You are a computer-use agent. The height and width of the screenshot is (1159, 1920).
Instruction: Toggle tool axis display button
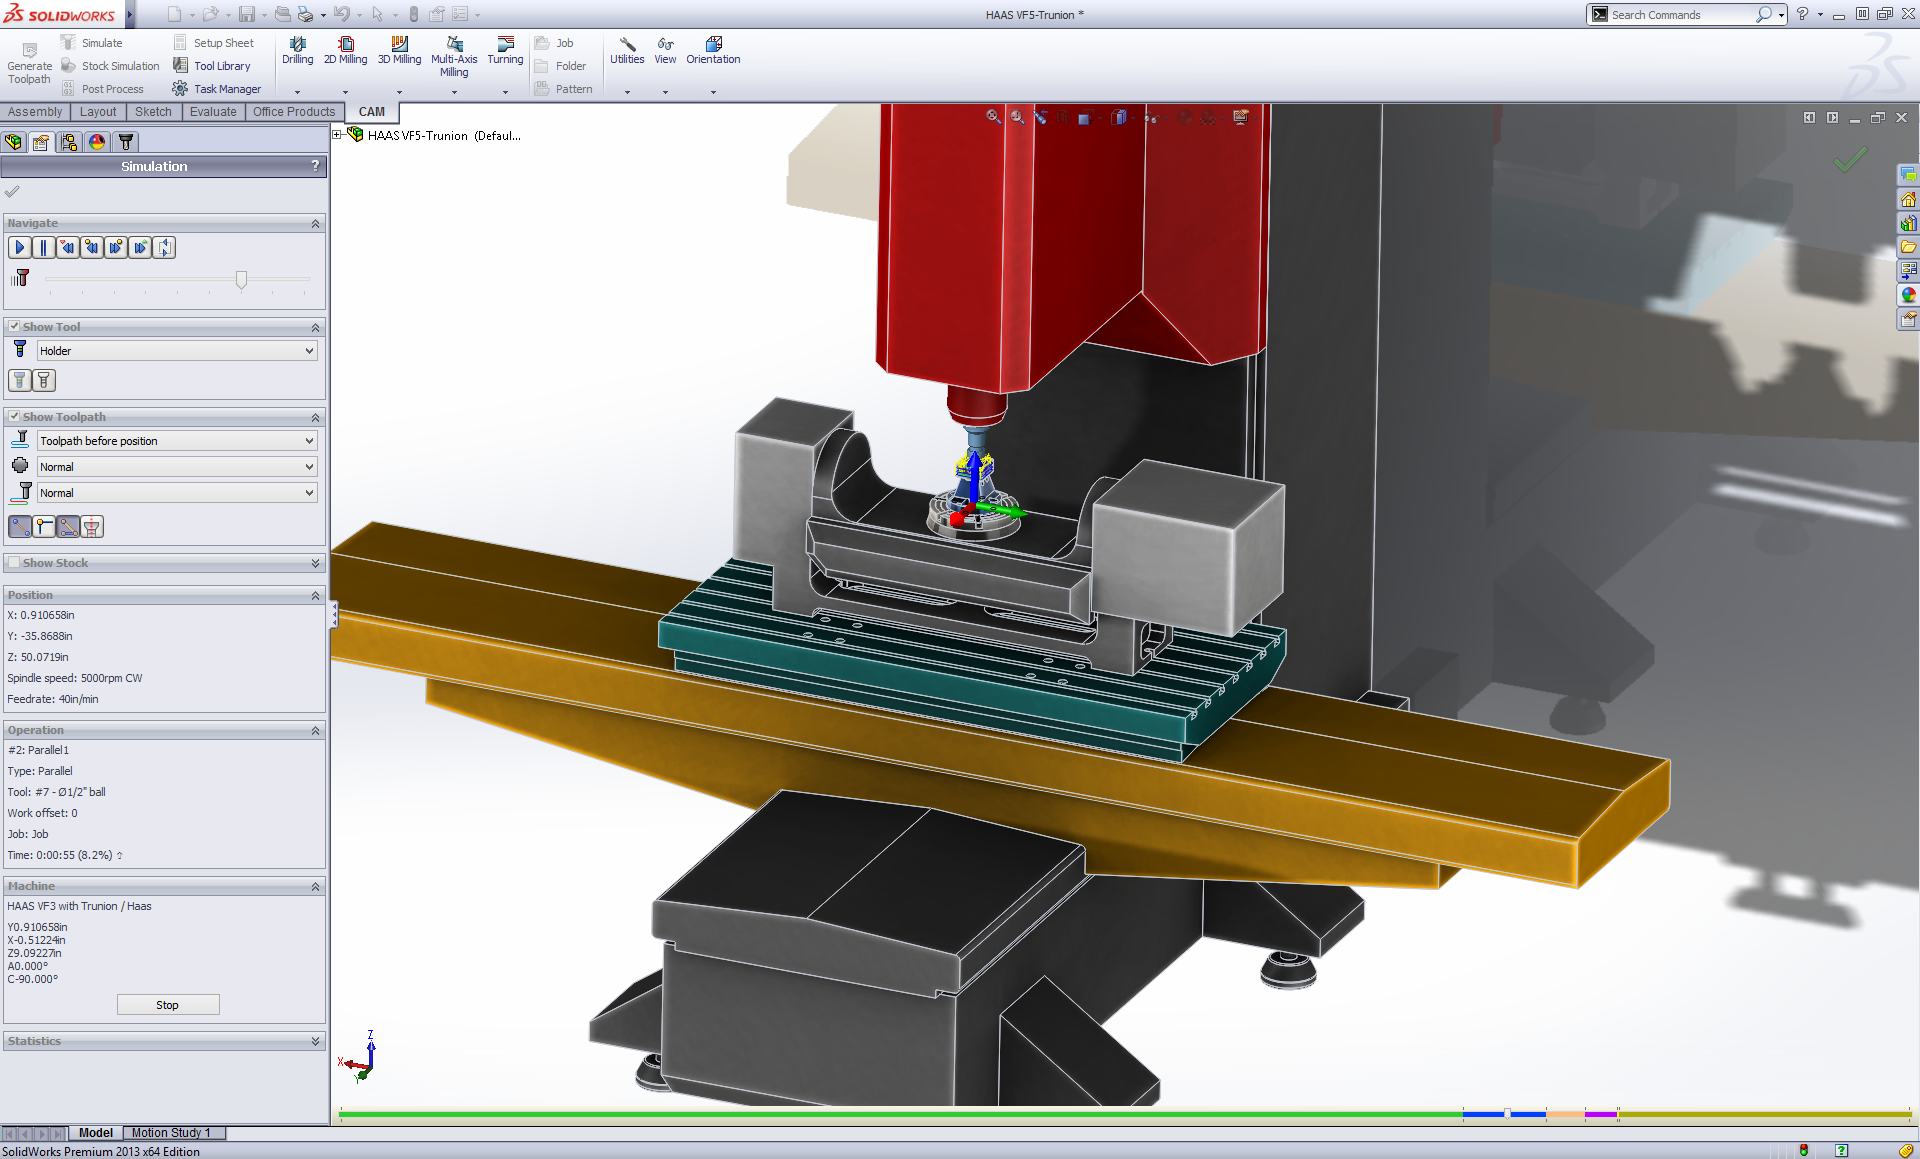point(92,526)
